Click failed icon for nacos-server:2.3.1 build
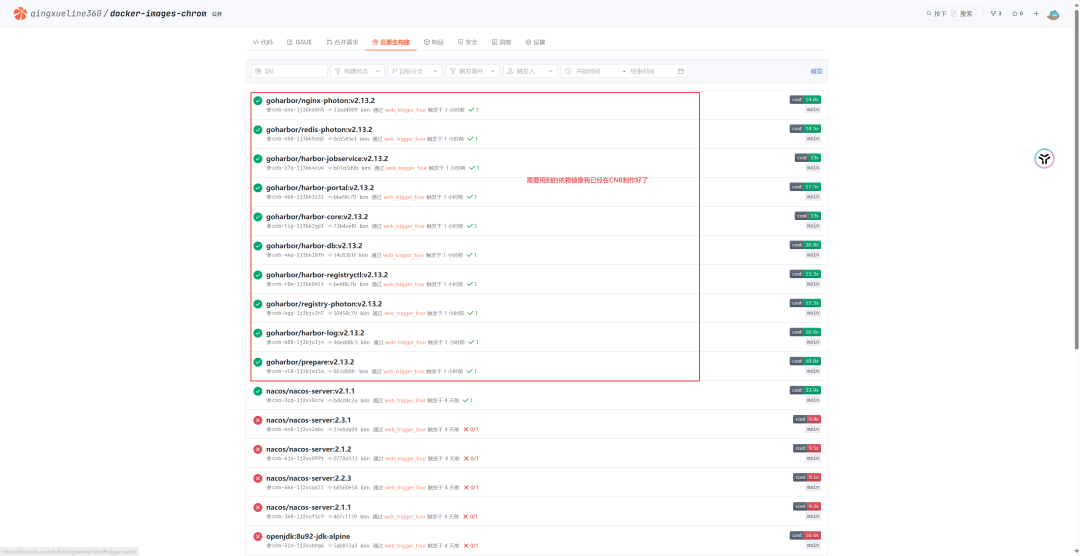Viewport: 1080px width, 556px height. pyautogui.click(x=258, y=420)
